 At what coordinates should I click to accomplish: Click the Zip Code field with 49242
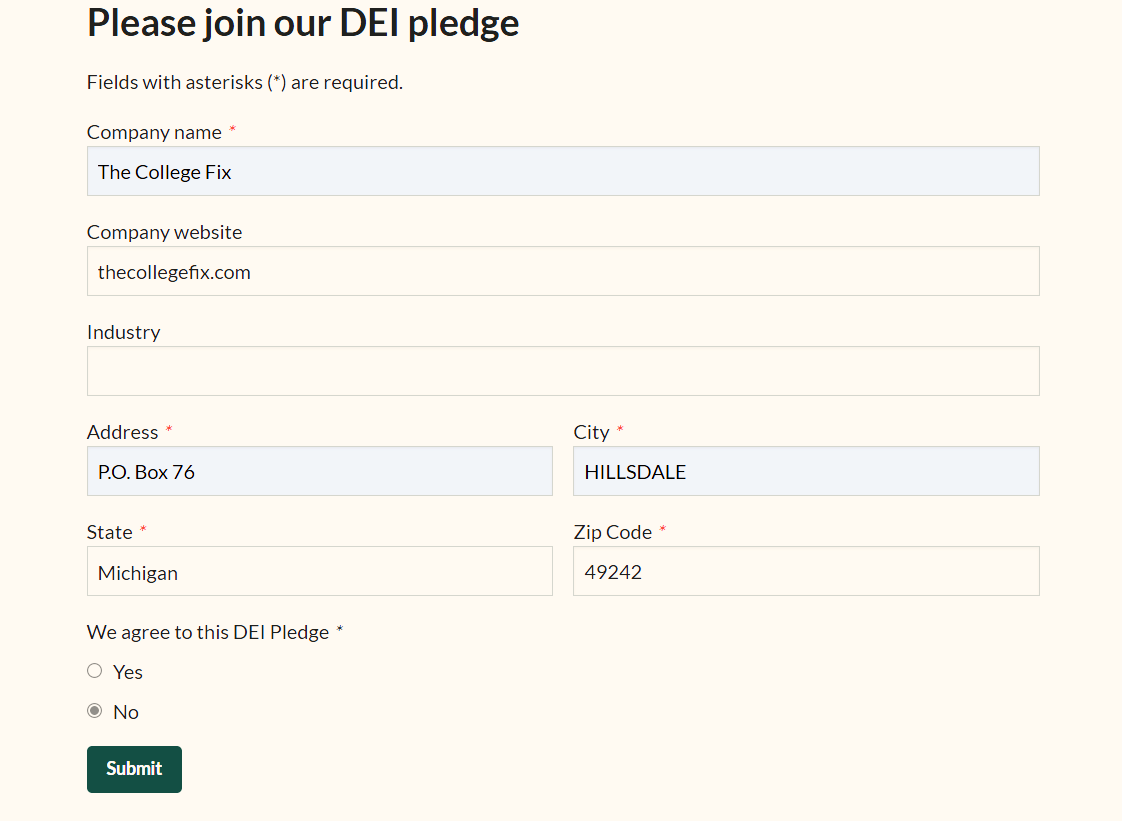click(806, 571)
